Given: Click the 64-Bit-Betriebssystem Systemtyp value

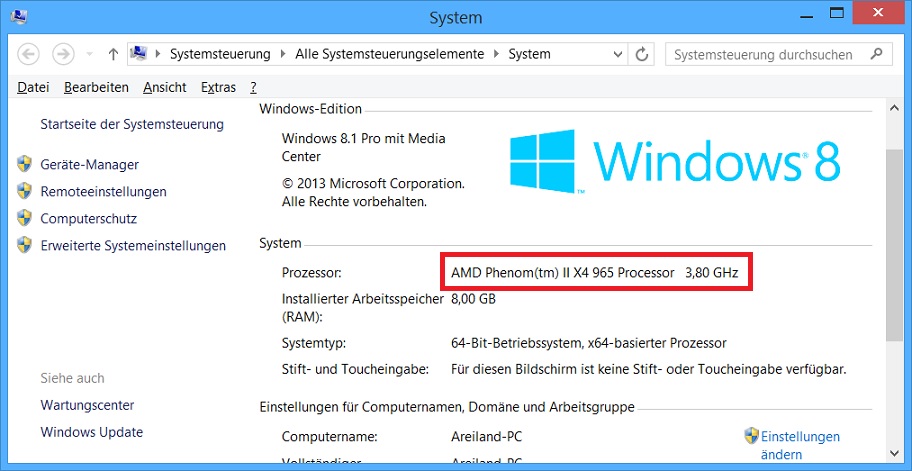Looking at the screenshot, I should coord(589,343).
